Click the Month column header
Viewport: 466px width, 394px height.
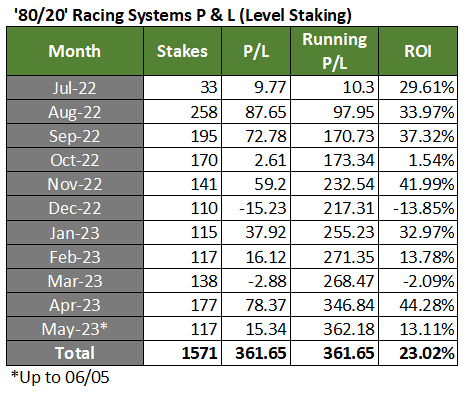point(75,51)
